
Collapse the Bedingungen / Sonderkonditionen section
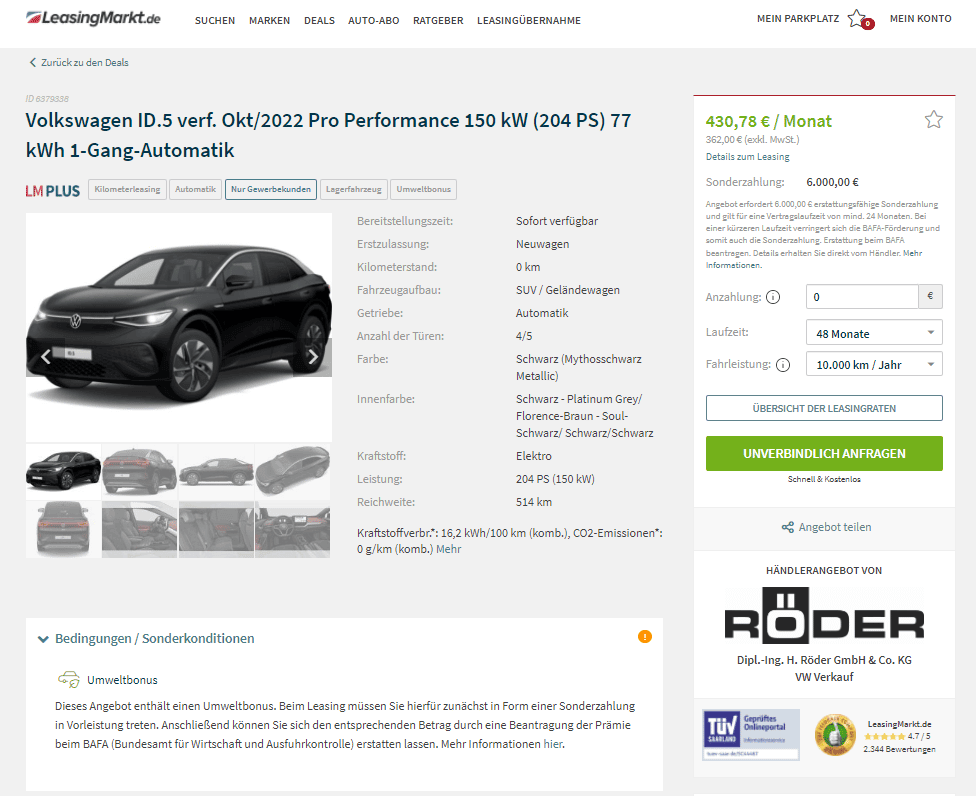coord(154,639)
